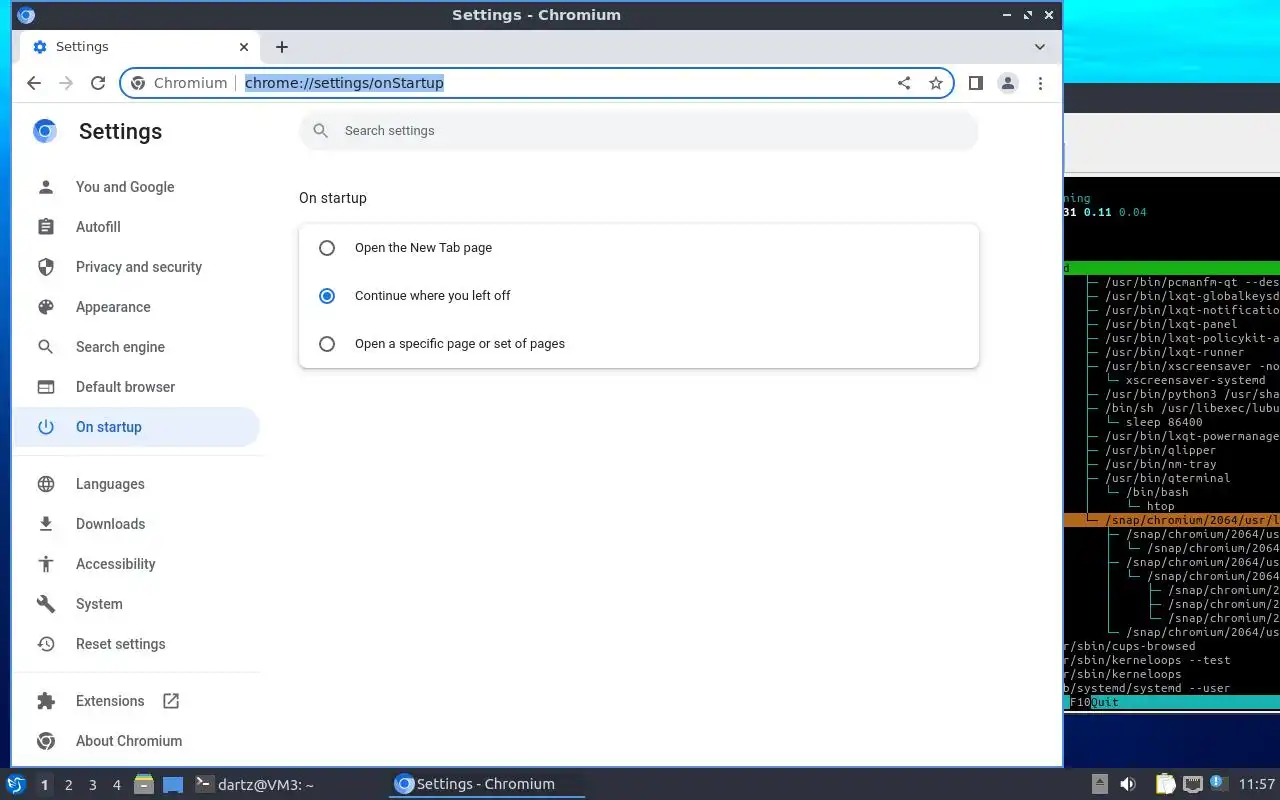Open the Reset settings section
The width and height of the screenshot is (1280, 800).
136,644
